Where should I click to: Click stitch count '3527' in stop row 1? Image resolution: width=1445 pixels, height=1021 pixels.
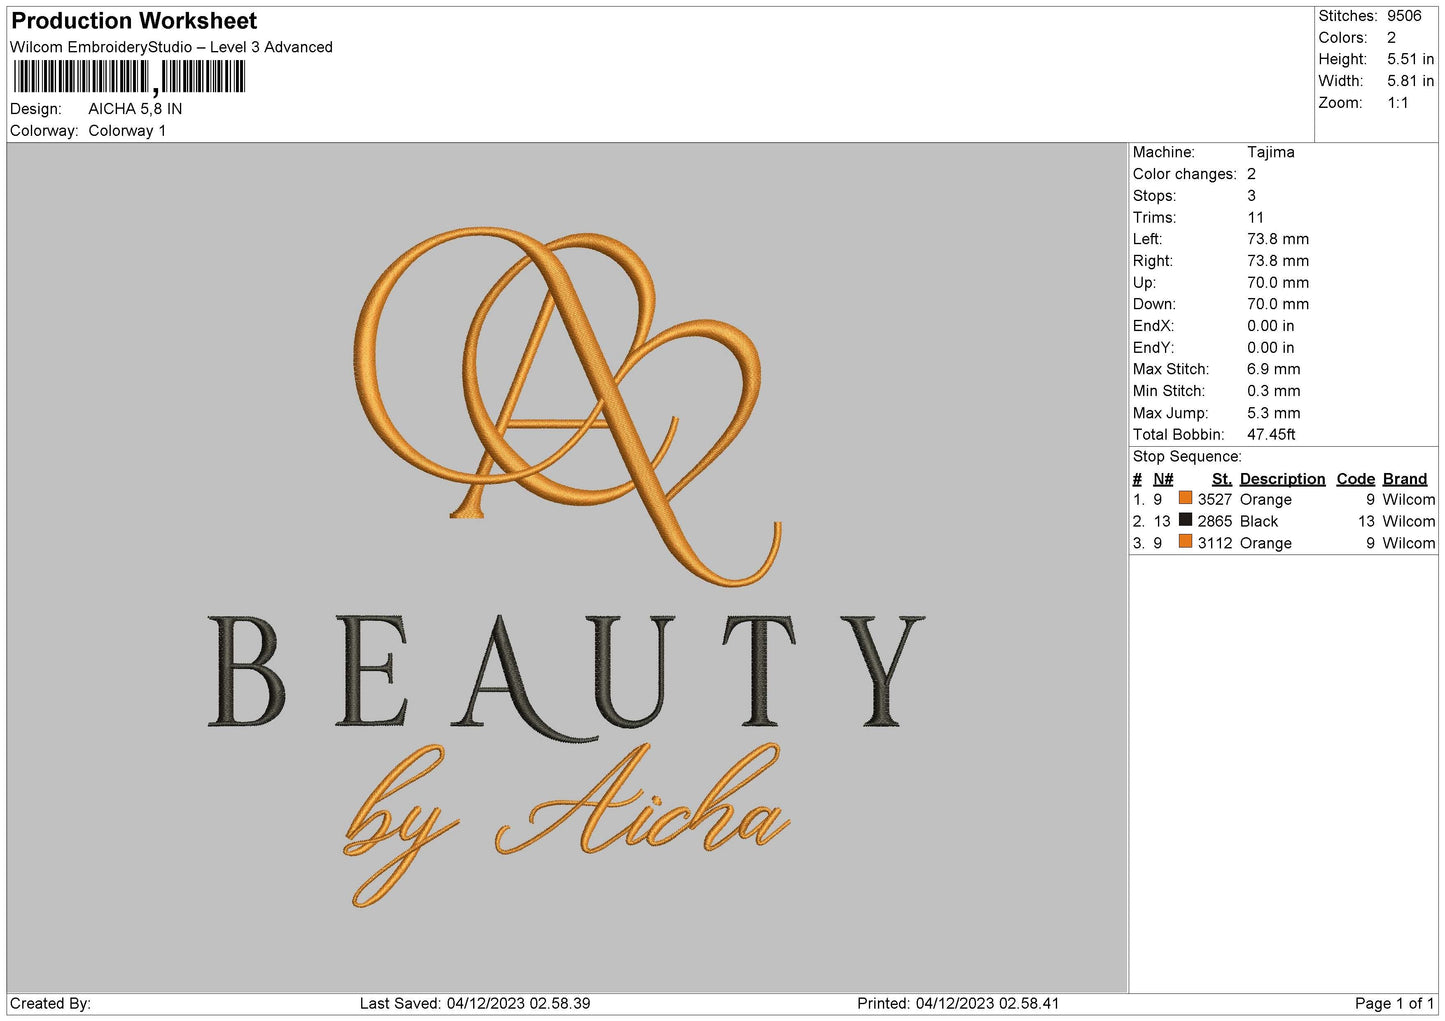(1215, 499)
